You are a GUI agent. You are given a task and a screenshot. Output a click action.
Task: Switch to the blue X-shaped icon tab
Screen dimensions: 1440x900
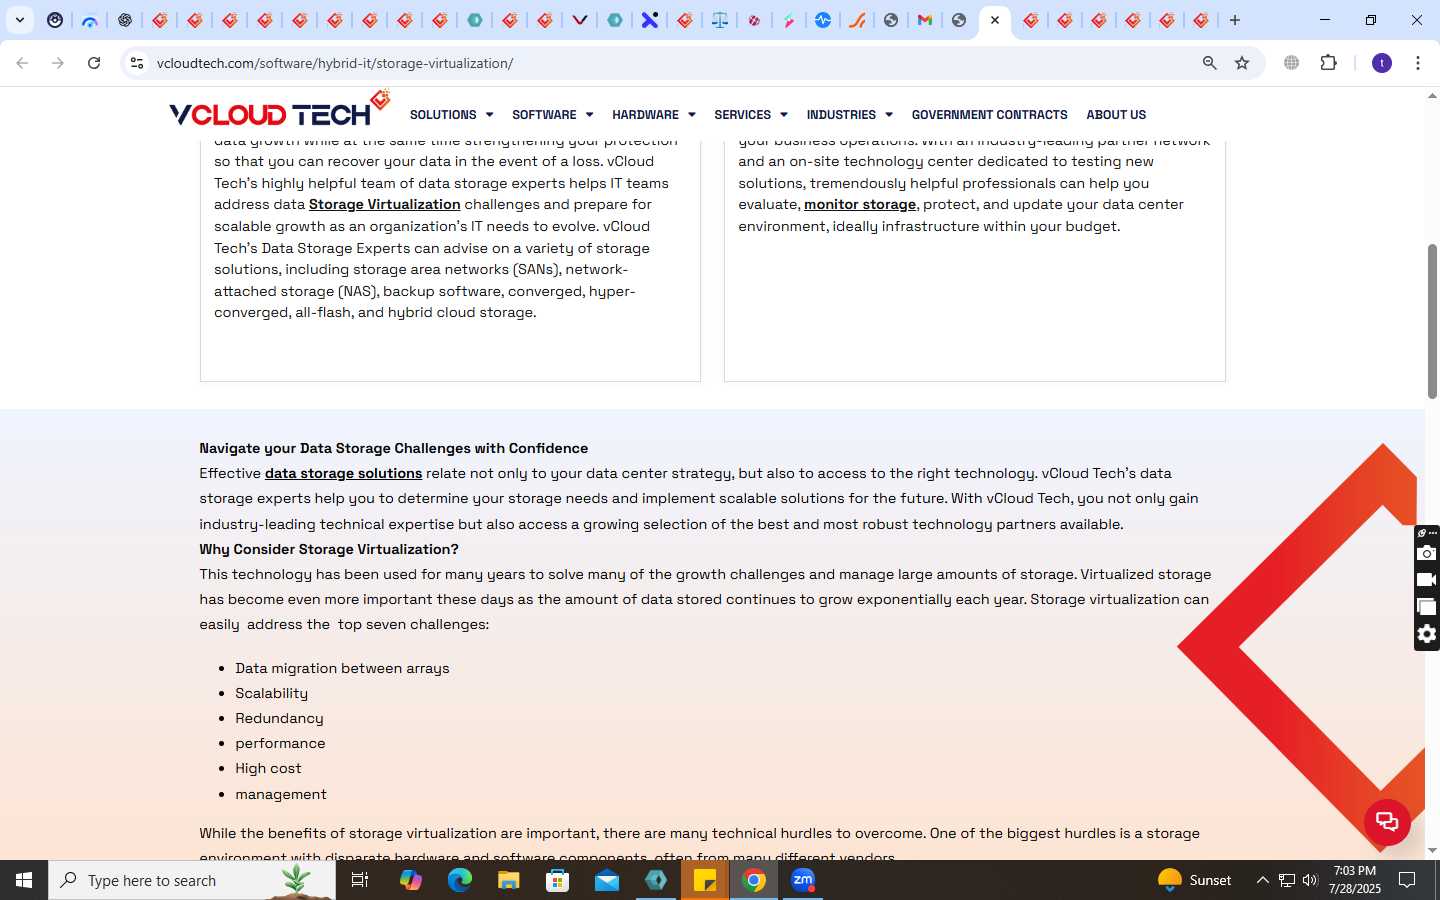click(x=650, y=20)
